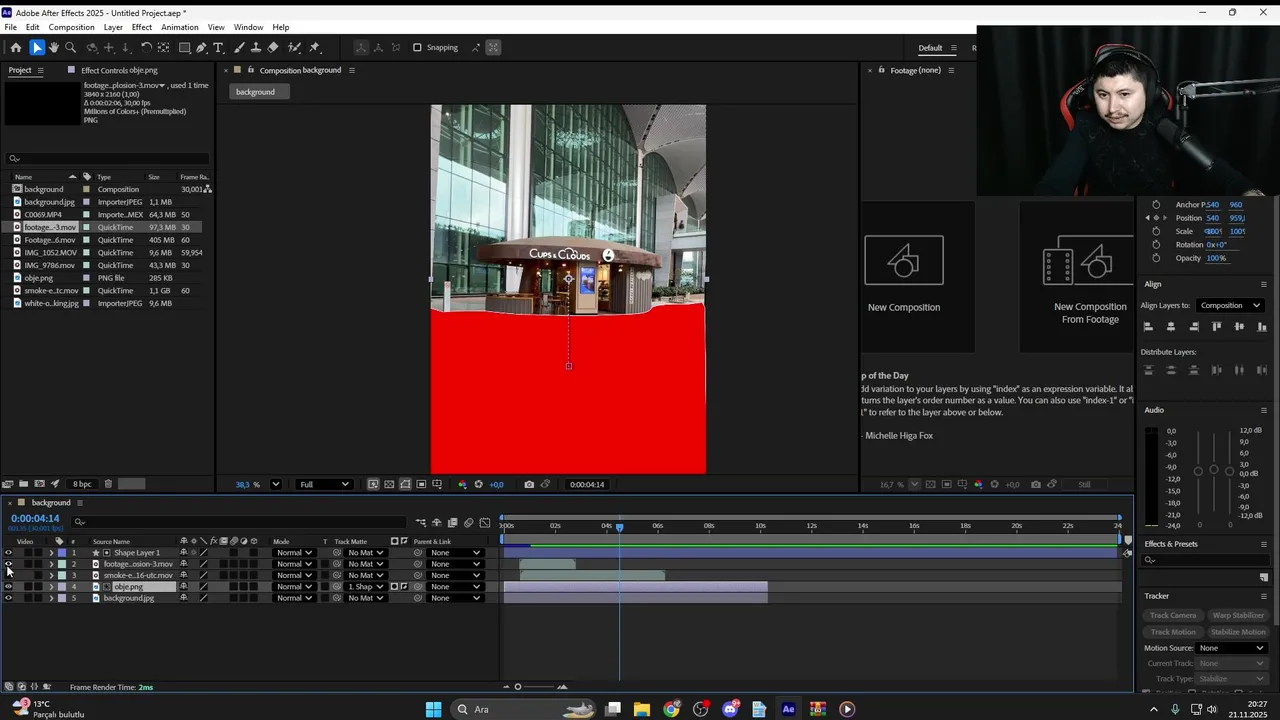Viewport: 1280px width, 720px height.
Task: Open Motion Source dropdown in Tracker
Action: pos(1232,648)
